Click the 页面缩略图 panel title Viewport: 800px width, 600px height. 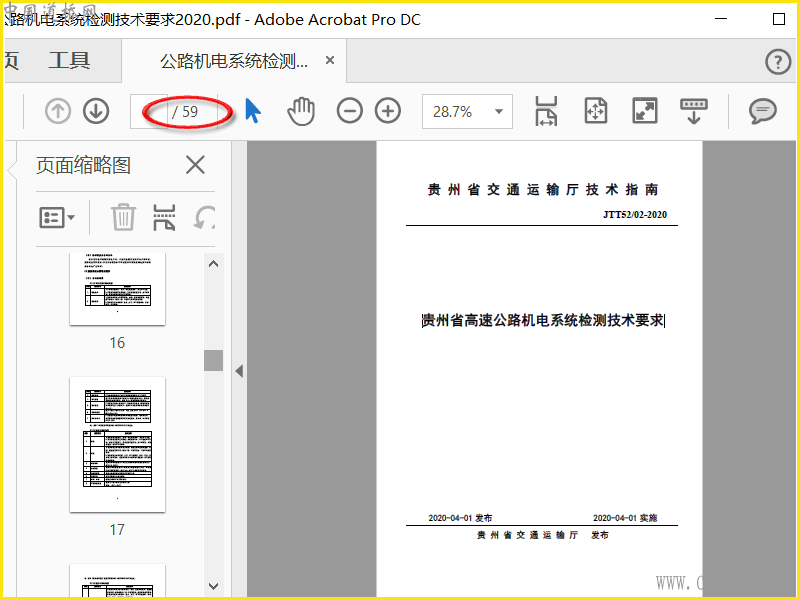pos(83,165)
